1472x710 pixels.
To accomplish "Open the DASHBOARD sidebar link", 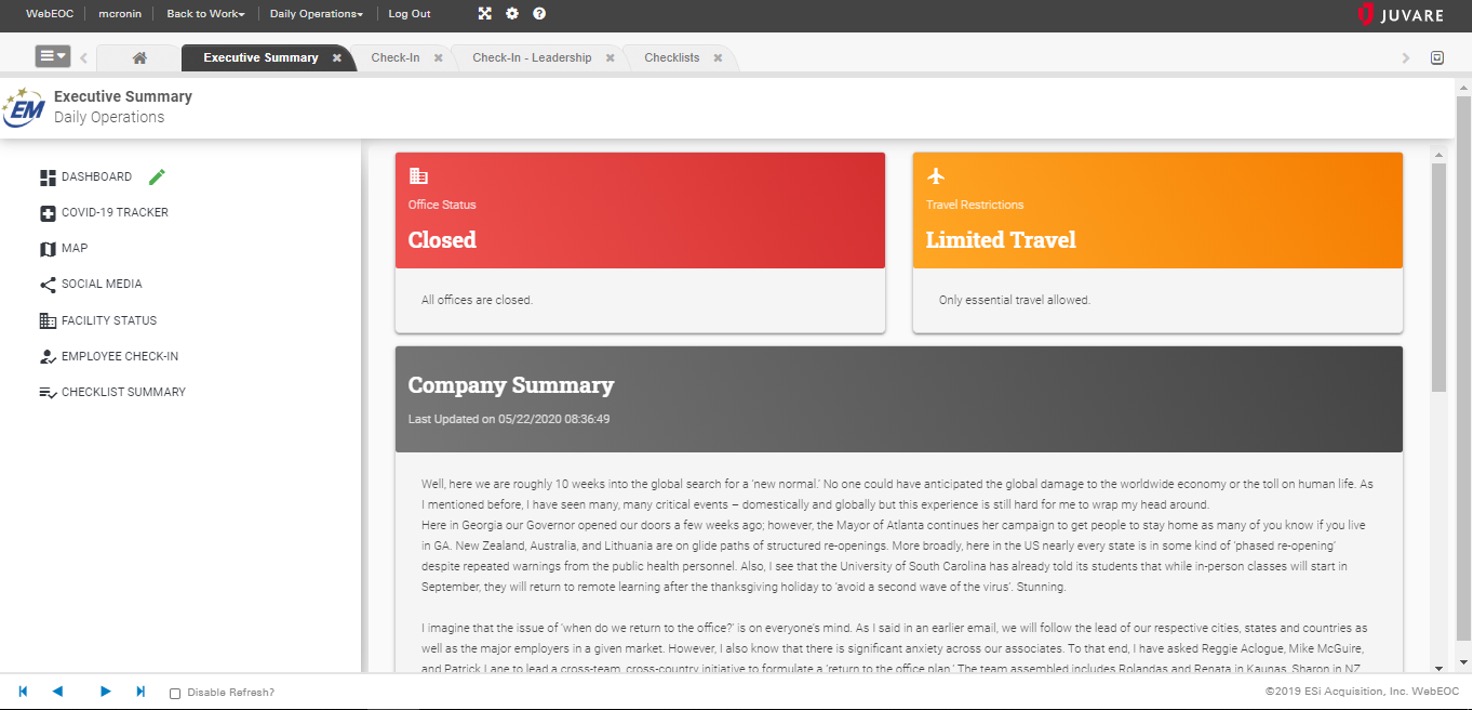I will (97, 177).
